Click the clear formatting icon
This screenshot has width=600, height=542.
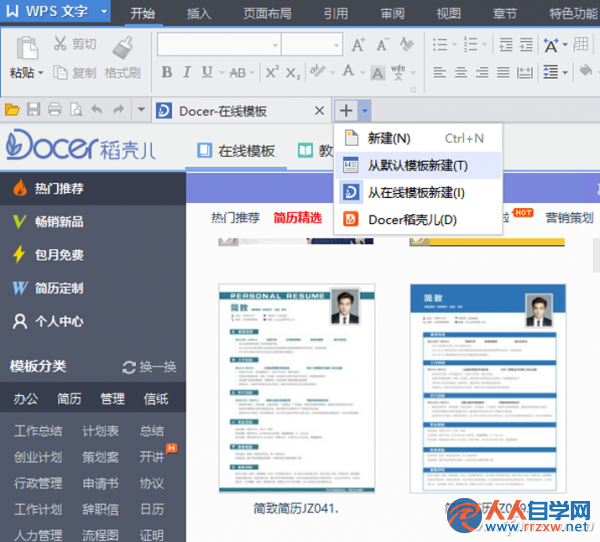pyautogui.click(x=406, y=44)
